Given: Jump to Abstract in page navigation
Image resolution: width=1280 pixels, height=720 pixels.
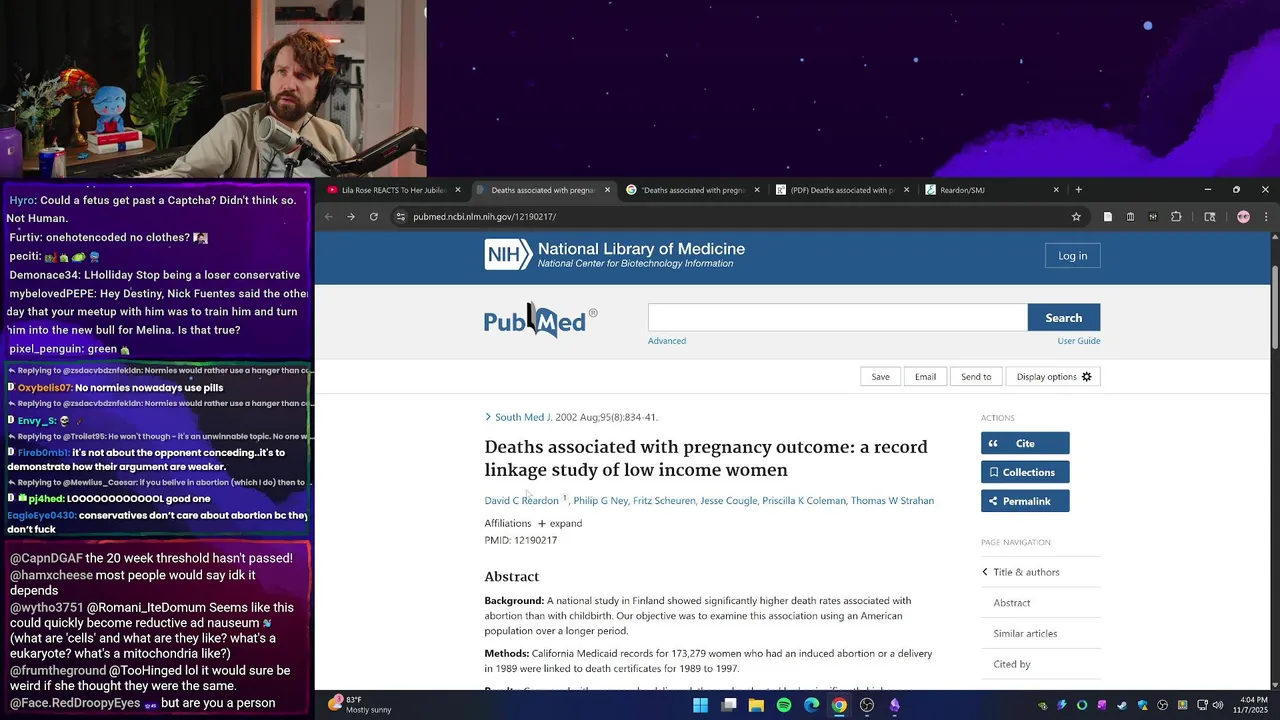Looking at the screenshot, I should coord(1012,603).
